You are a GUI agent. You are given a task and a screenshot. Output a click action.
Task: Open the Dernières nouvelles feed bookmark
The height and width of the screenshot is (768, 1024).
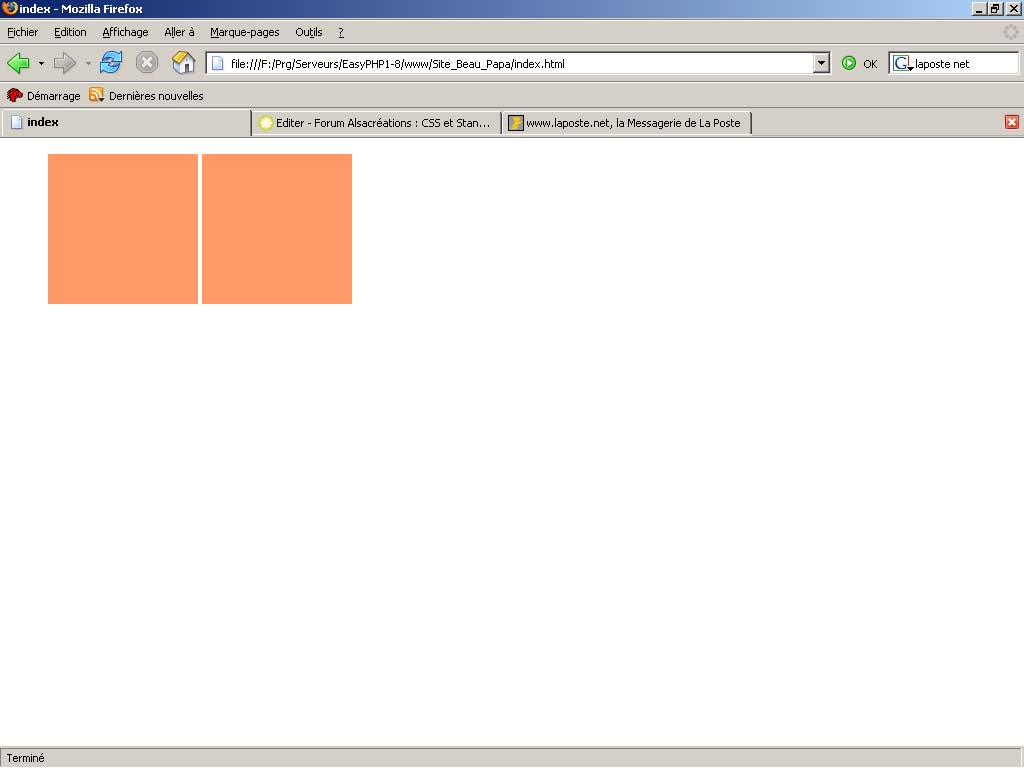(x=146, y=96)
